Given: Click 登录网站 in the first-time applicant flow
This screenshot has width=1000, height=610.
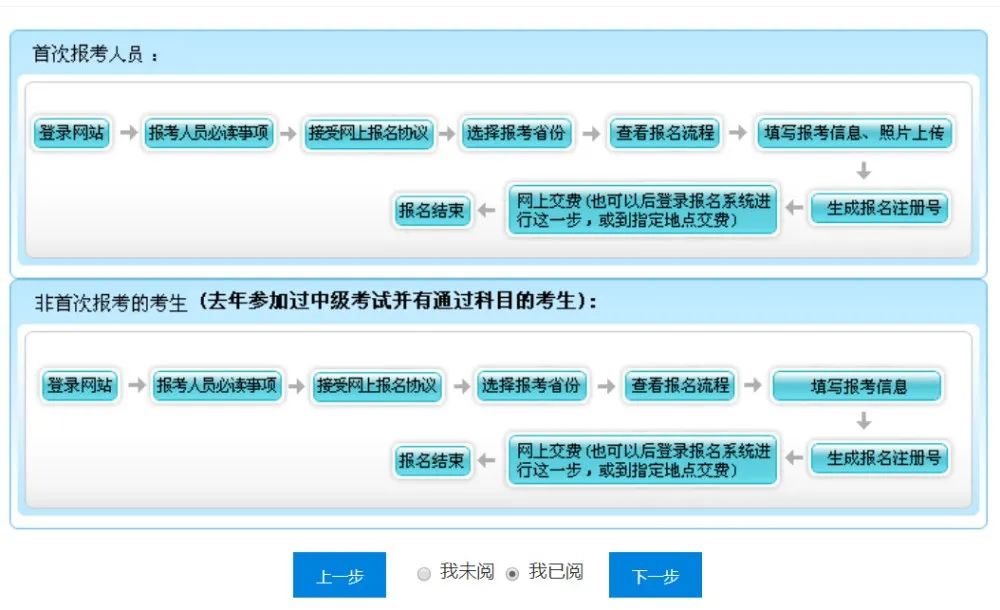Looking at the screenshot, I should click(x=73, y=133).
